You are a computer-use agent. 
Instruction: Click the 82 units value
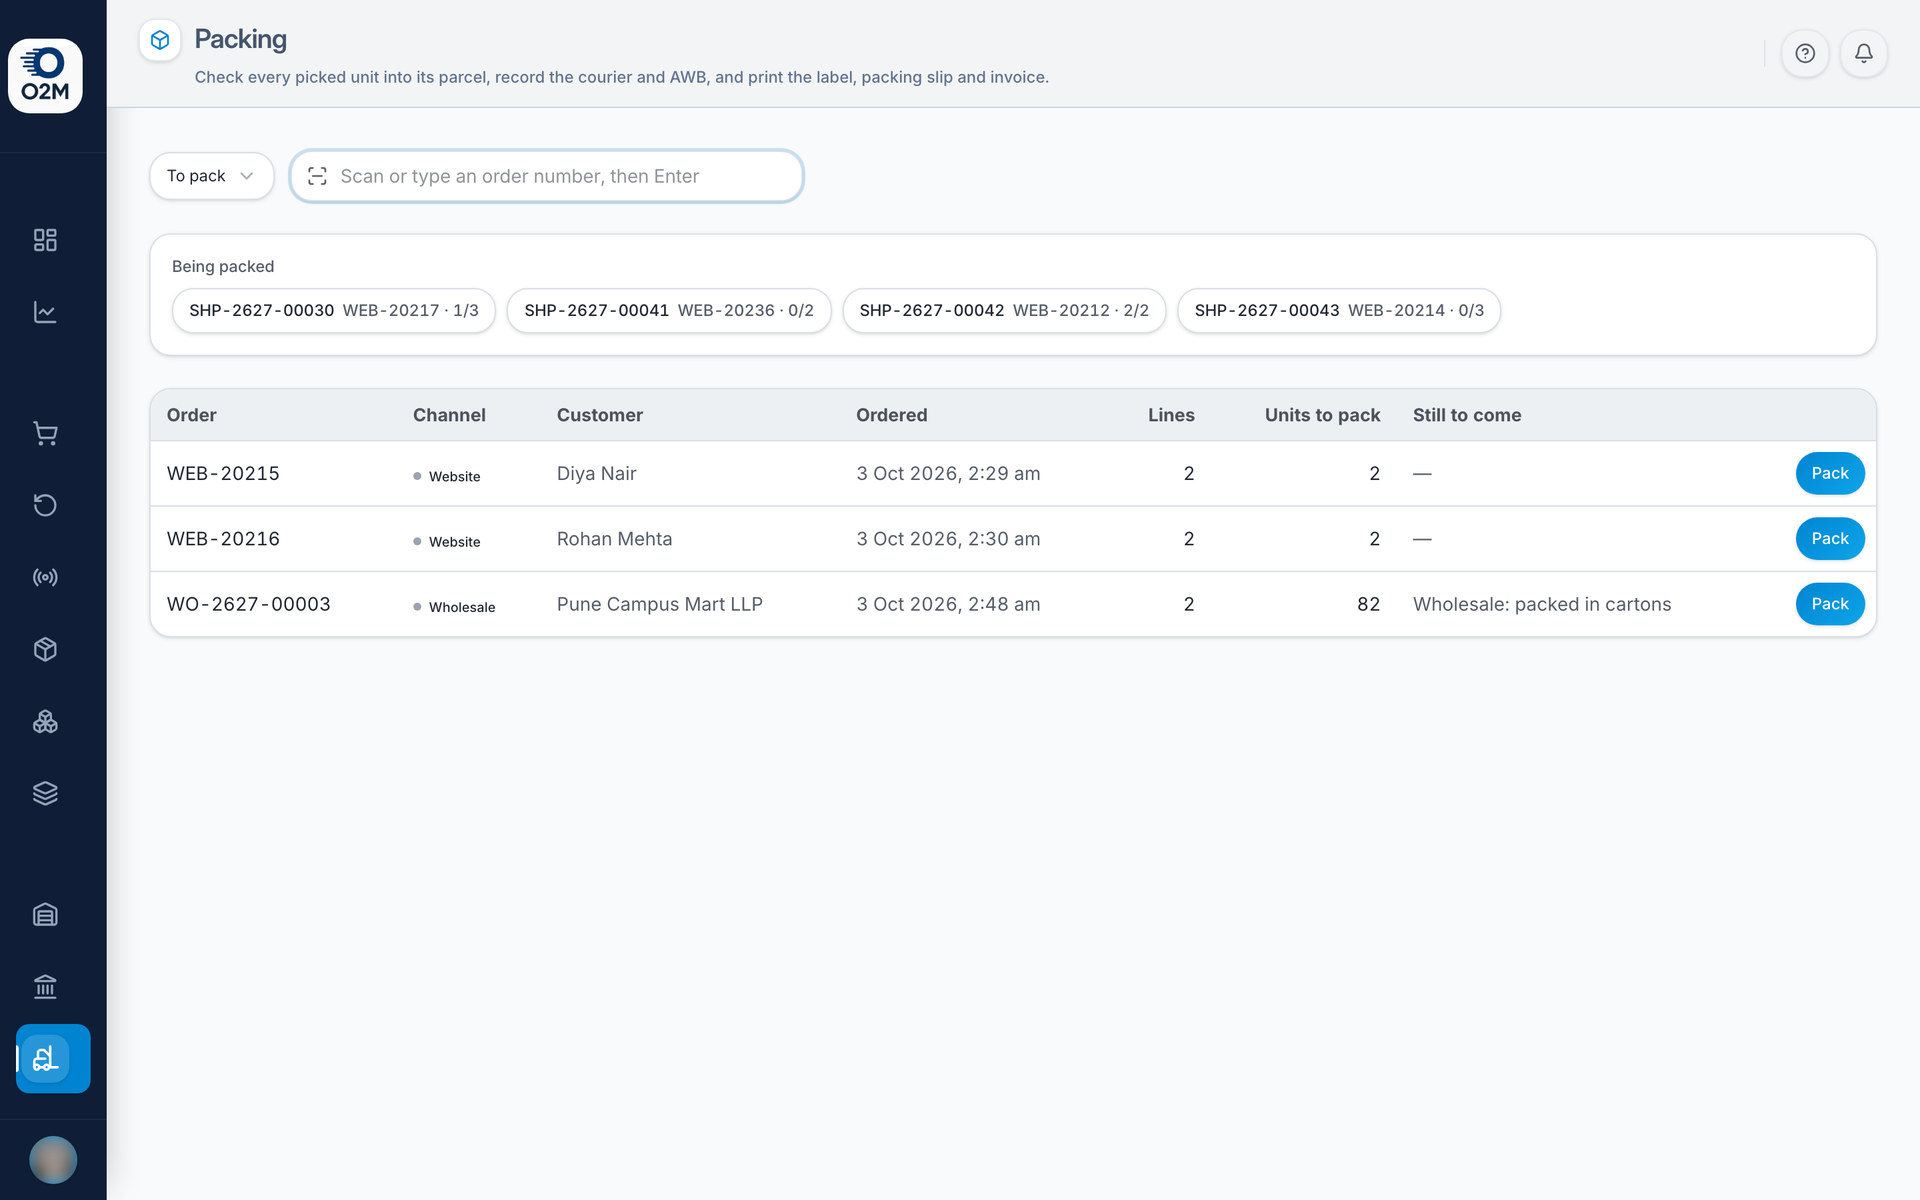[1368, 604]
